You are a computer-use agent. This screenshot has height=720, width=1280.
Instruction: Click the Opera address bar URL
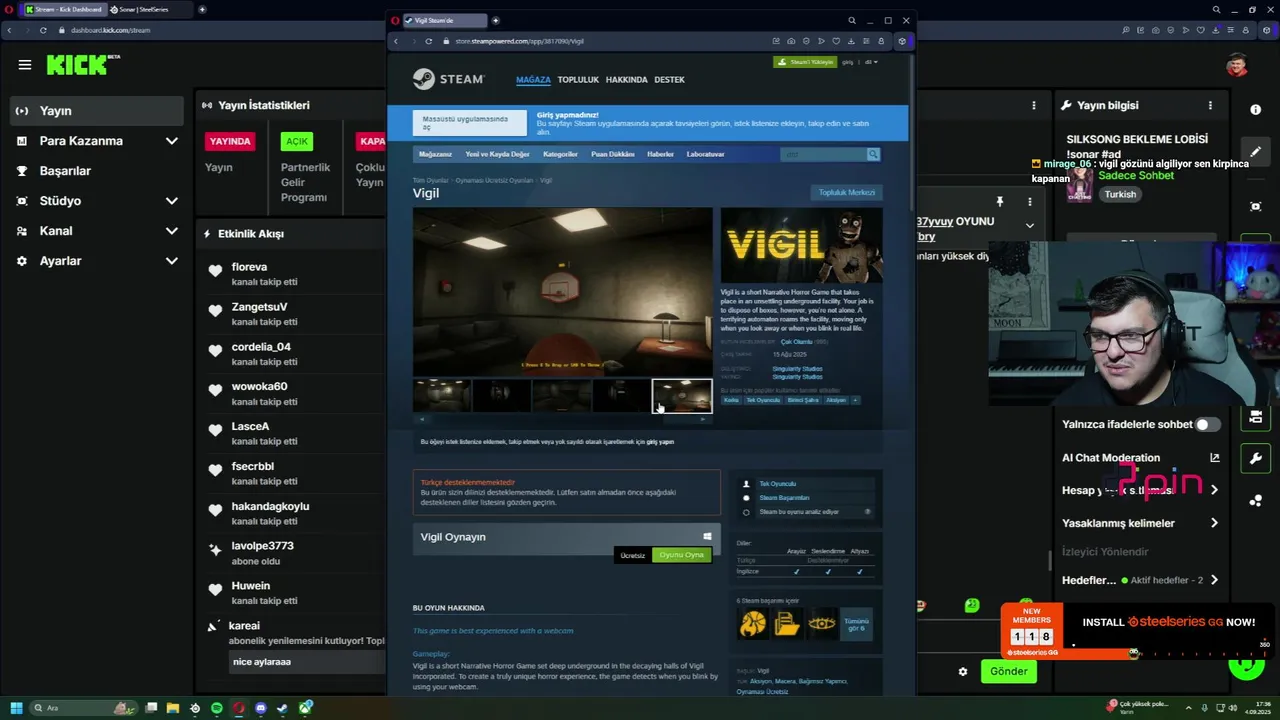pyautogui.click(x=520, y=41)
